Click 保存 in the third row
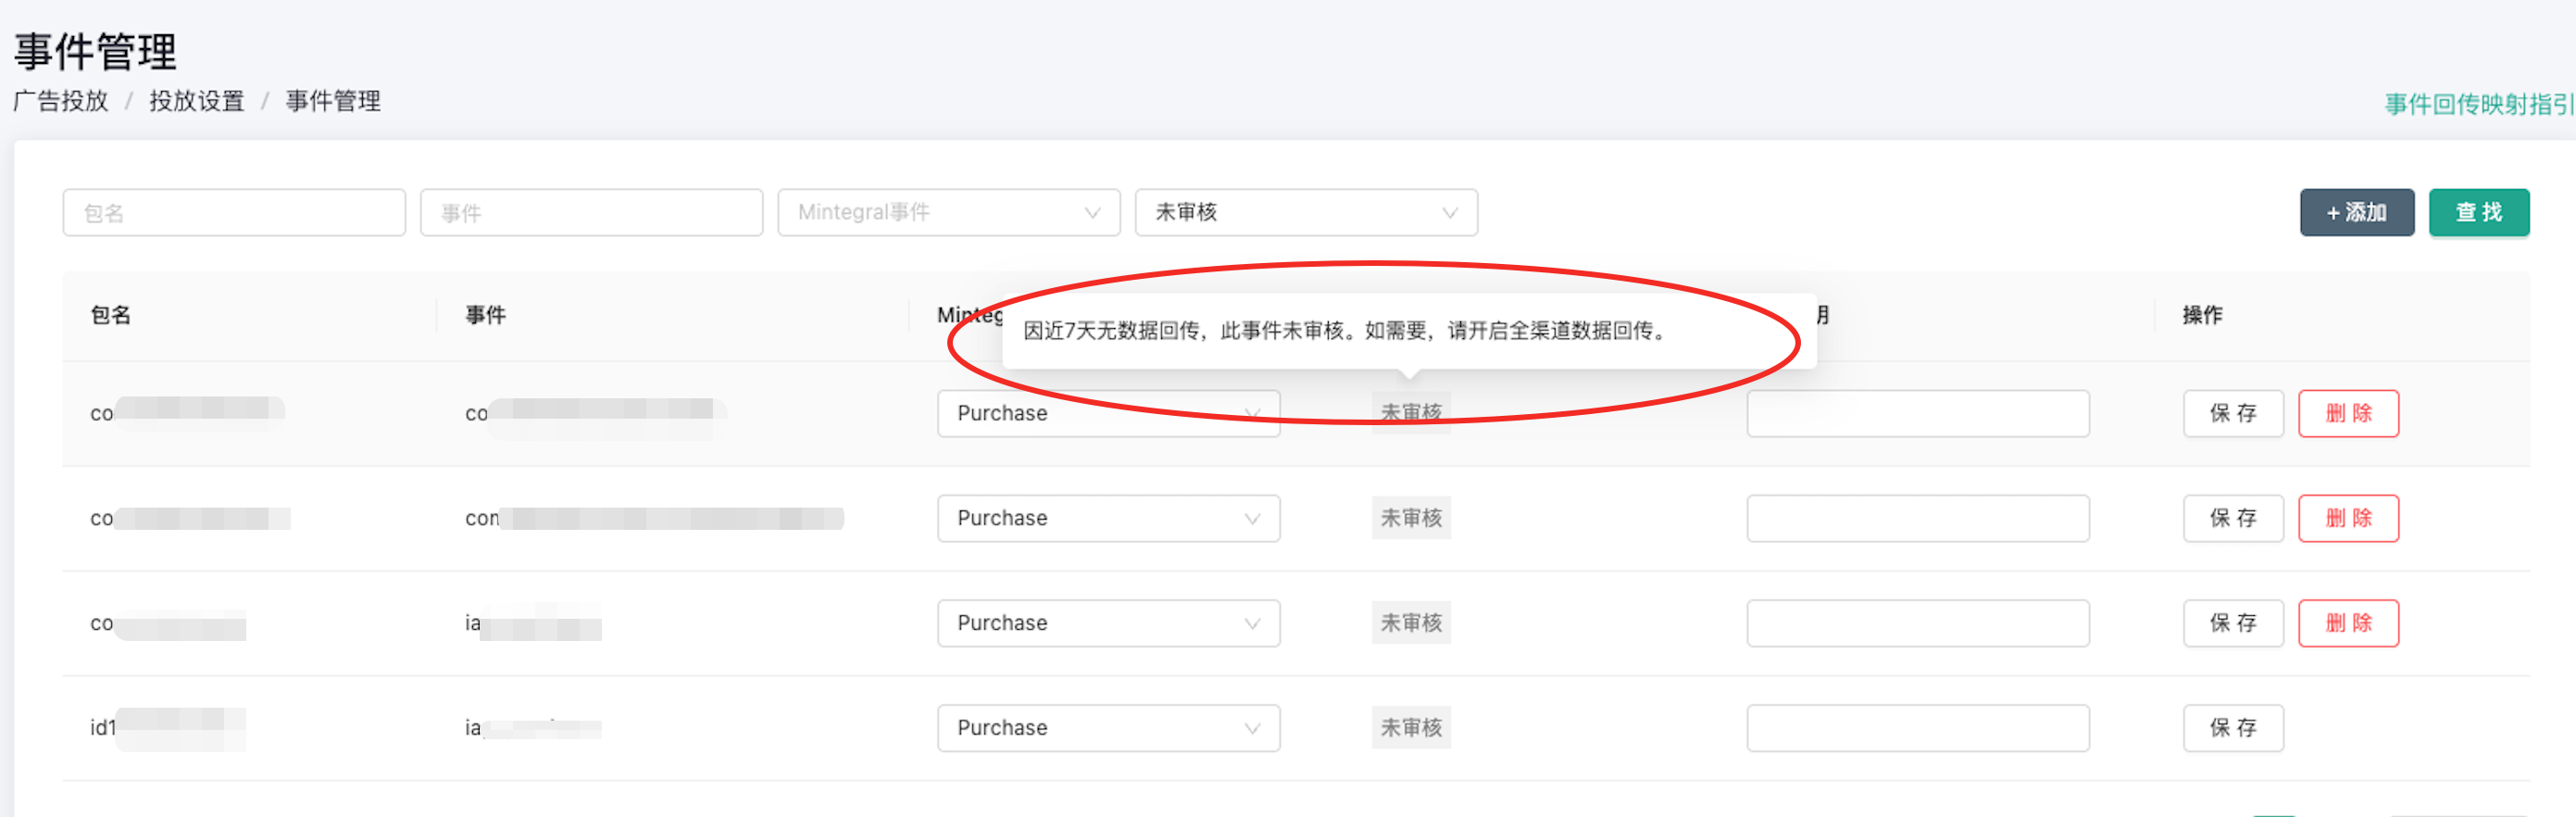 [2233, 623]
